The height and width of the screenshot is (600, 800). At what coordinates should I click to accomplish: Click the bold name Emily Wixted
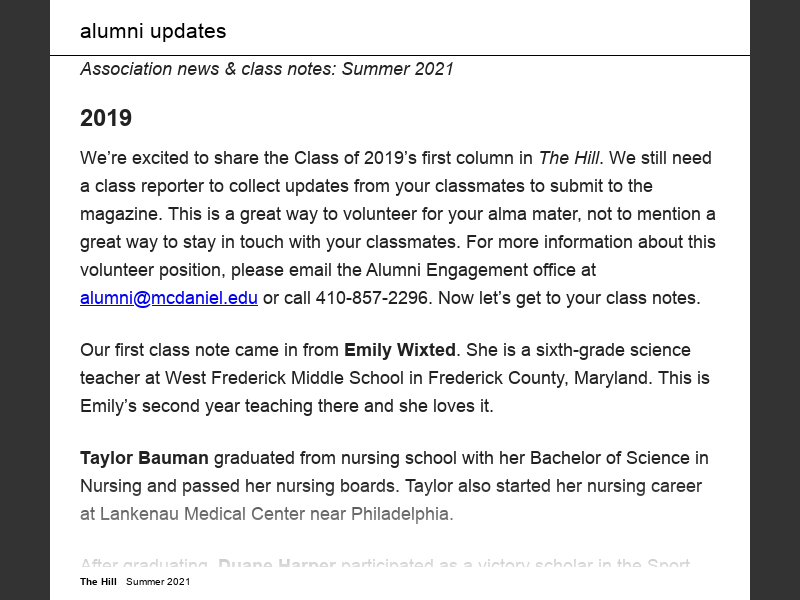[400, 350]
